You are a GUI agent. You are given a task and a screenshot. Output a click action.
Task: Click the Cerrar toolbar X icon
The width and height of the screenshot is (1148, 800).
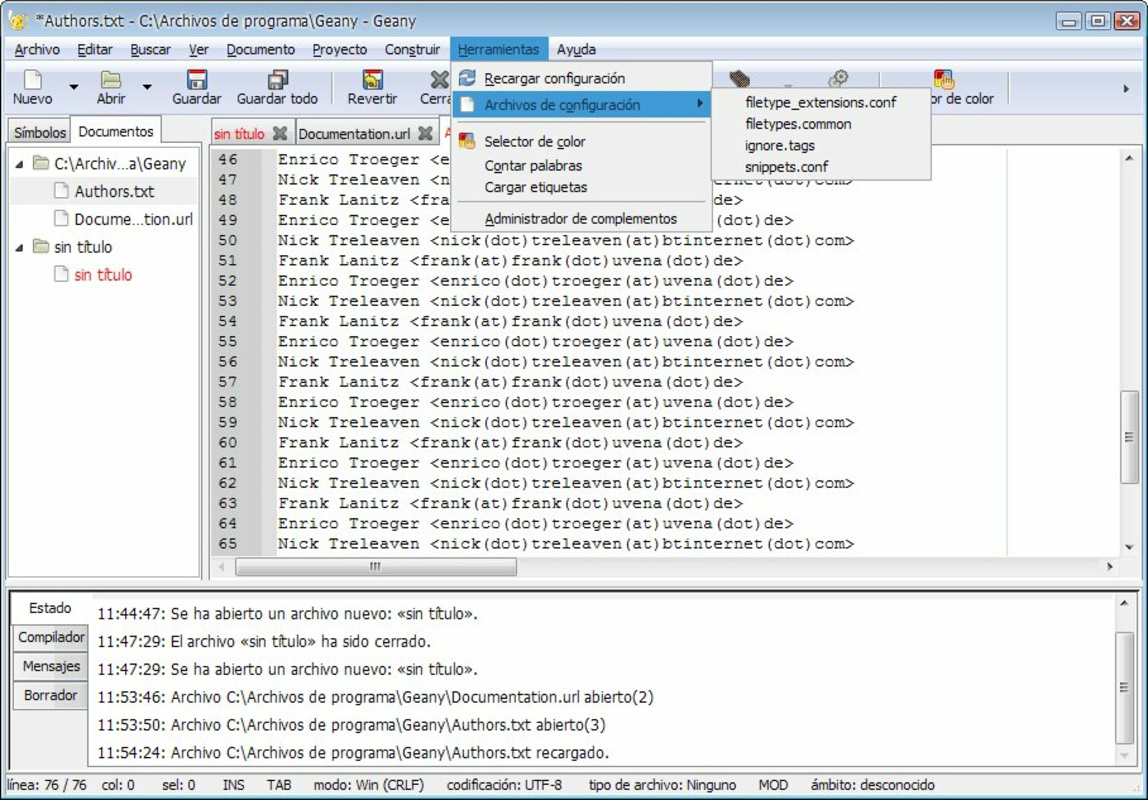pos(439,79)
